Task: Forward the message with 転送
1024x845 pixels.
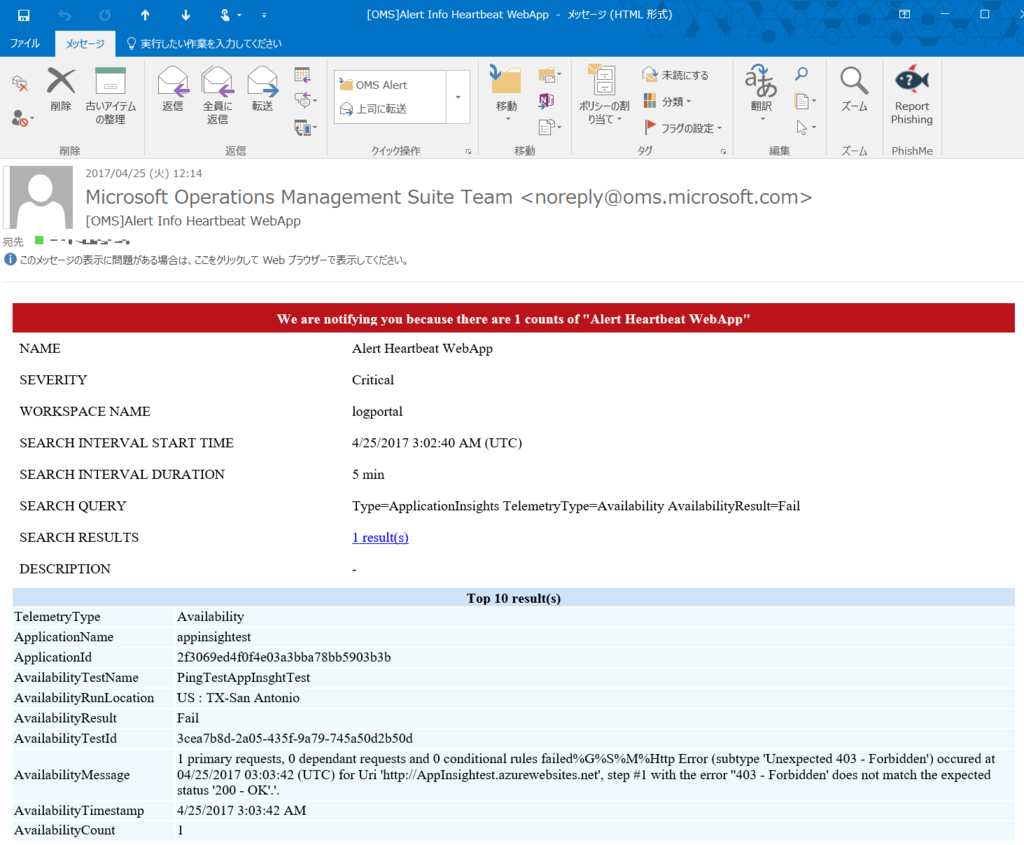Action: click(x=263, y=89)
